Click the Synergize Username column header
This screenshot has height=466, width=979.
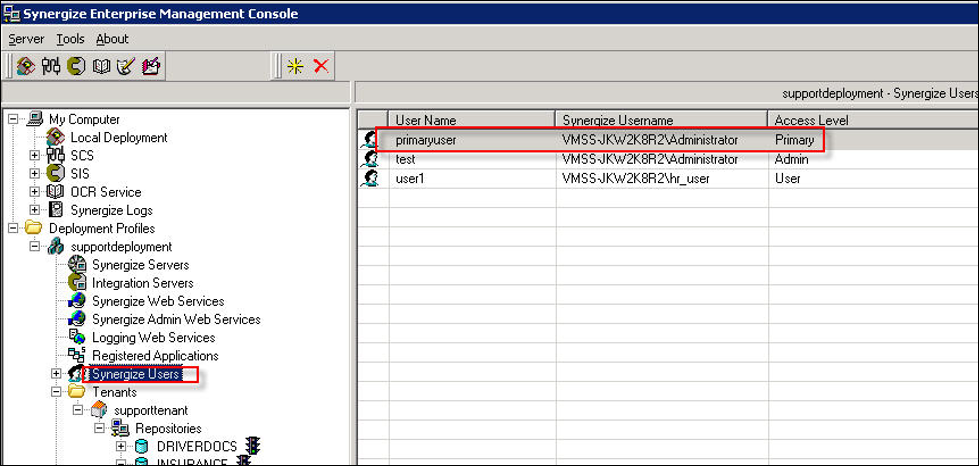click(617, 120)
